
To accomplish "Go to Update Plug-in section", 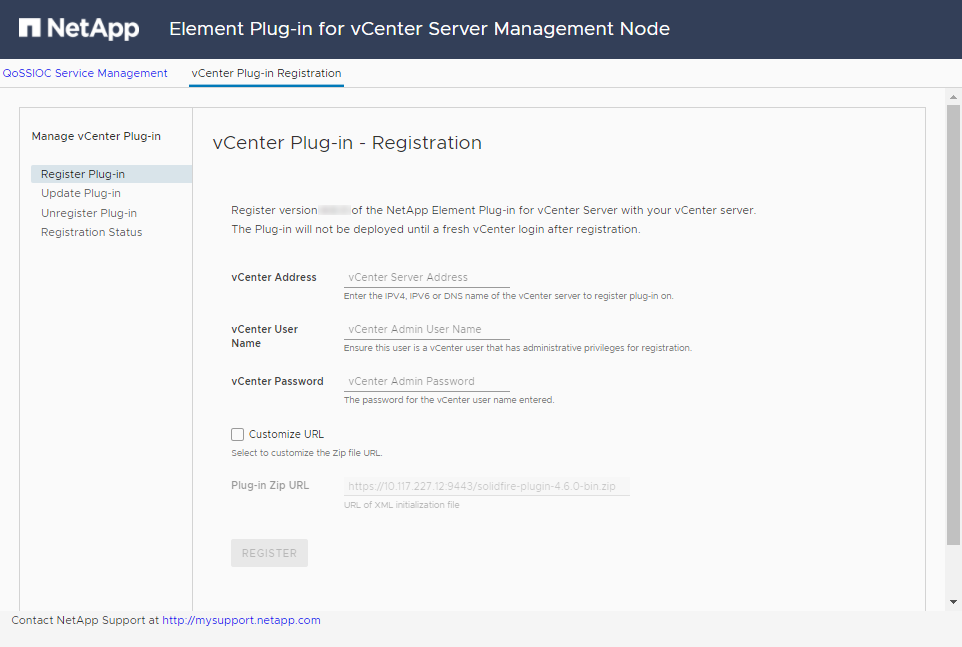I will (81, 193).
